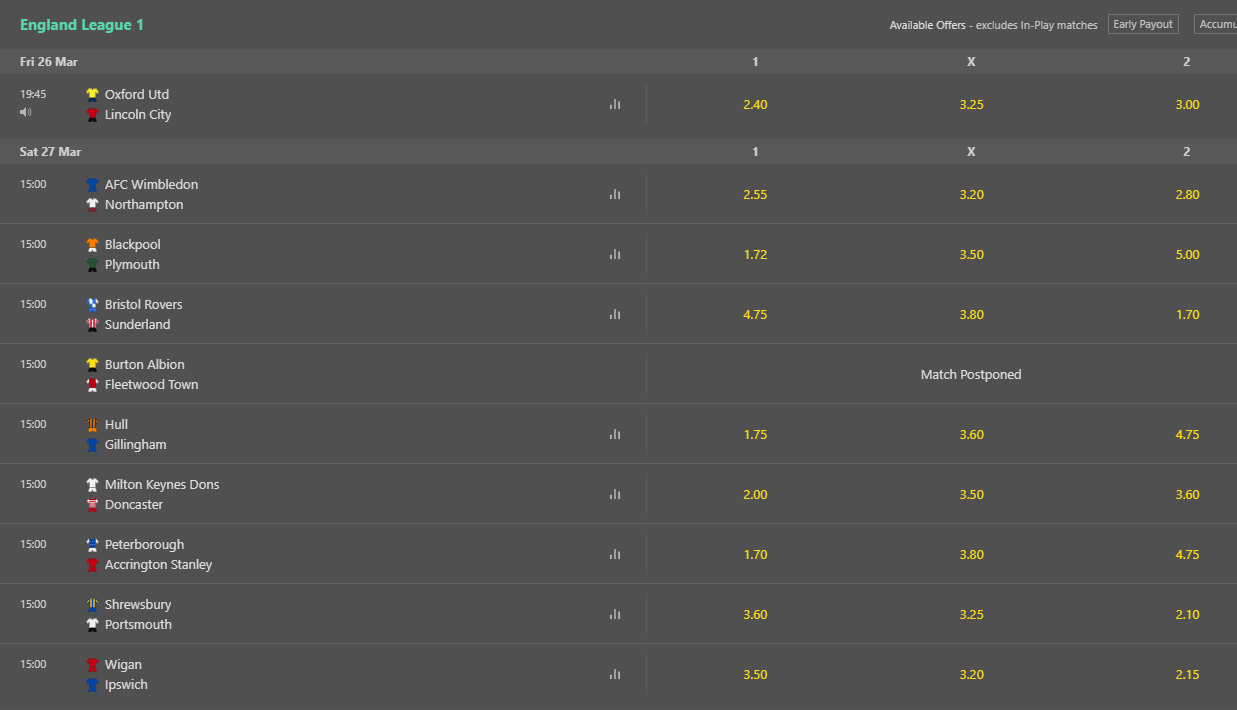Select Ipswich away win odds 2.15
The width and height of the screenshot is (1237, 710).
[1187, 674]
